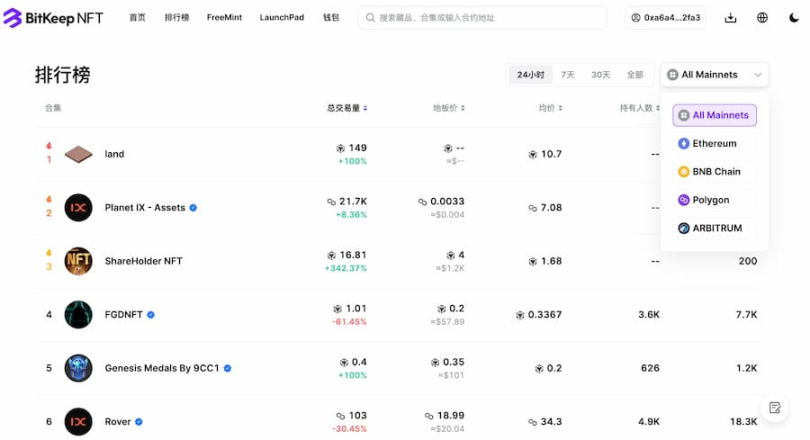Viewport: 810px width, 440px height.
Task: Click Rover average price 34.3
Action: (551, 421)
